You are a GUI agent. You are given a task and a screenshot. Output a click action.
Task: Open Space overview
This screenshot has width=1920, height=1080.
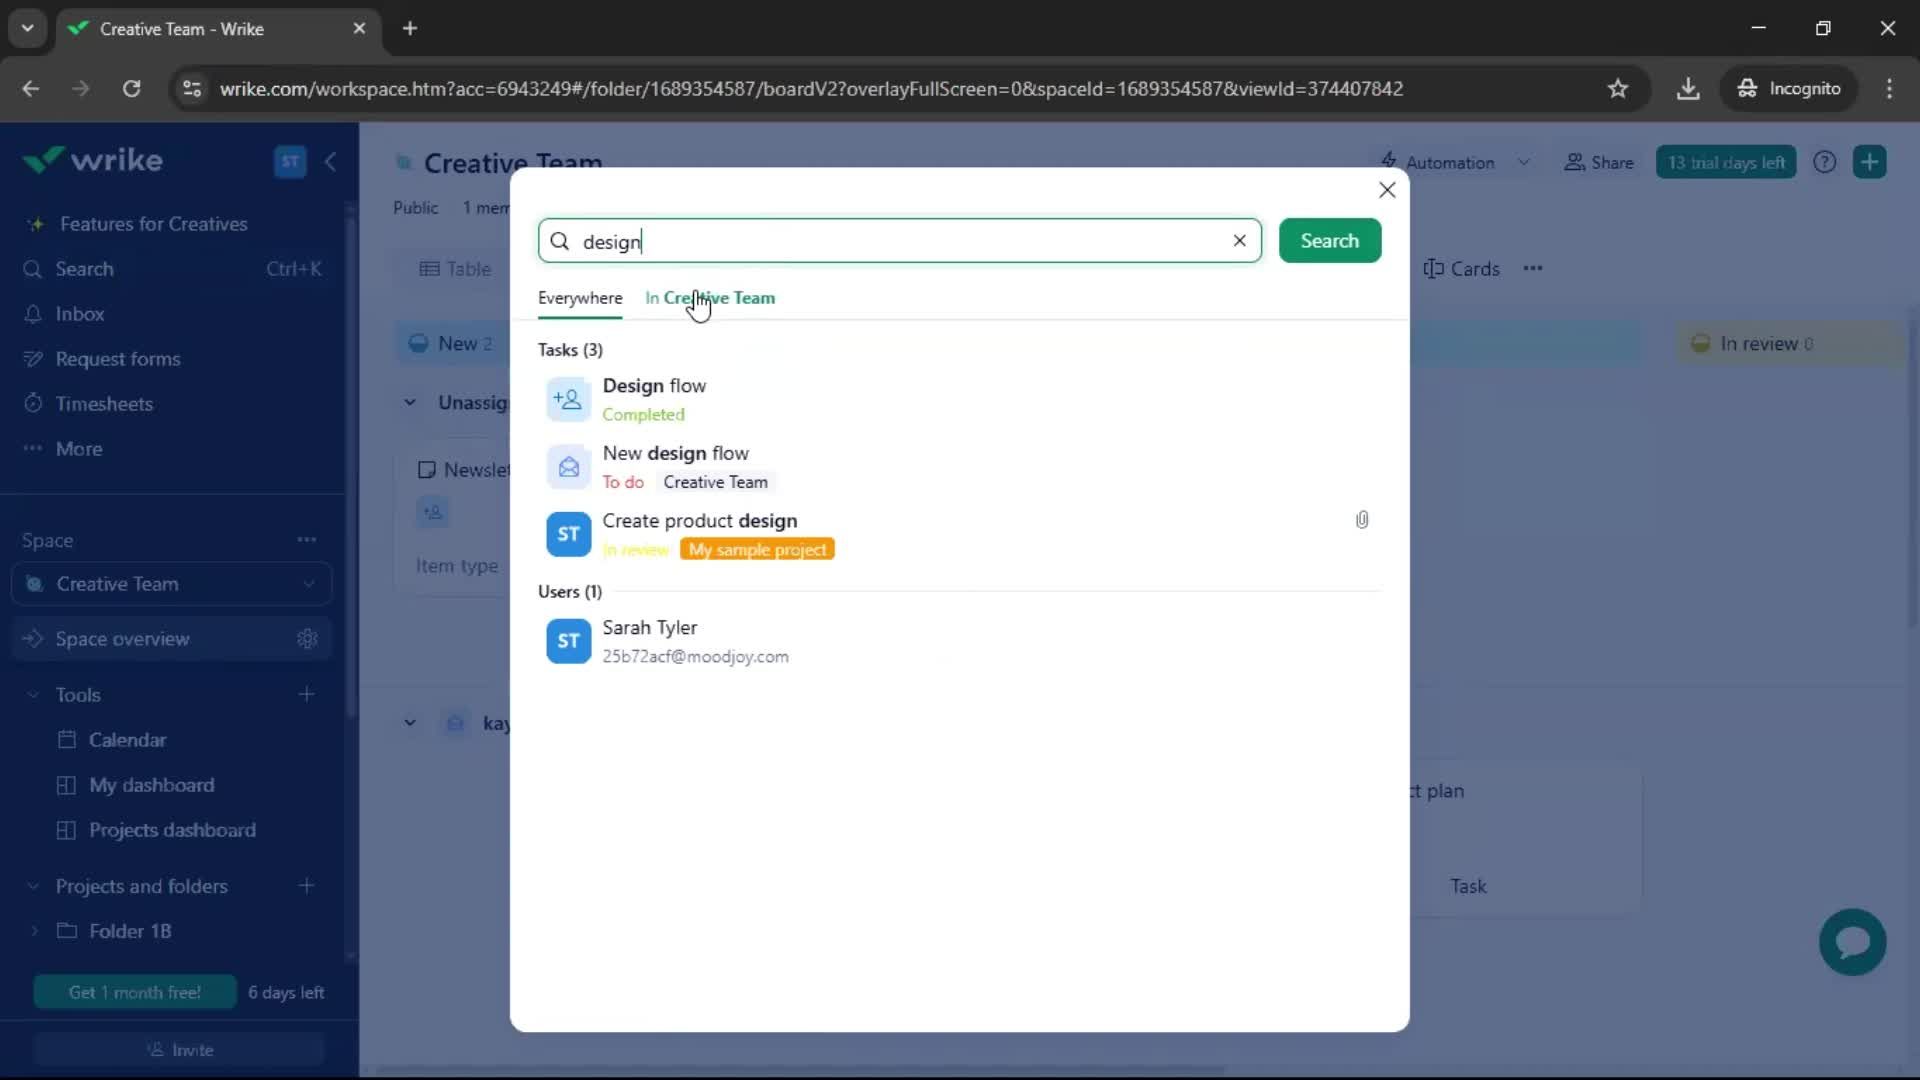pos(122,639)
